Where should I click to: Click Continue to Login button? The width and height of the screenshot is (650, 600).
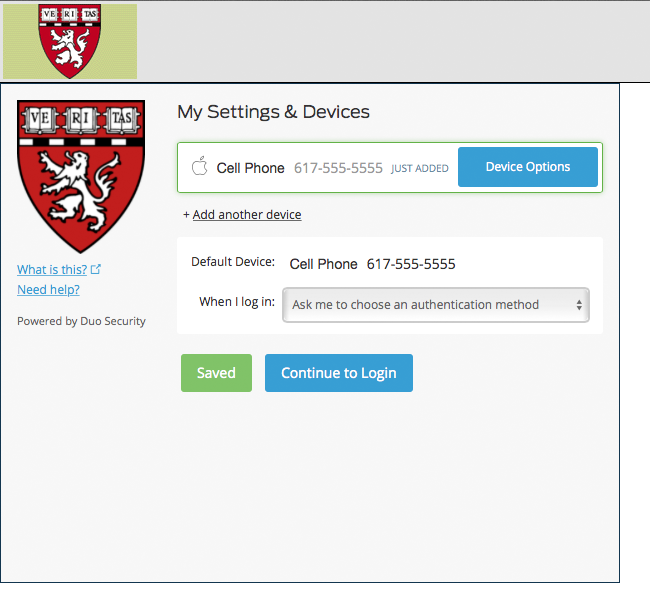click(x=339, y=373)
